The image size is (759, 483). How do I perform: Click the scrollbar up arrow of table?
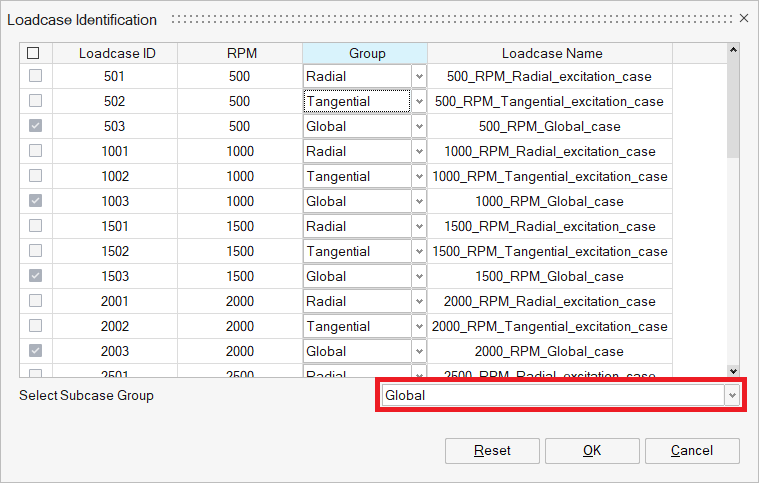(733, 50)
